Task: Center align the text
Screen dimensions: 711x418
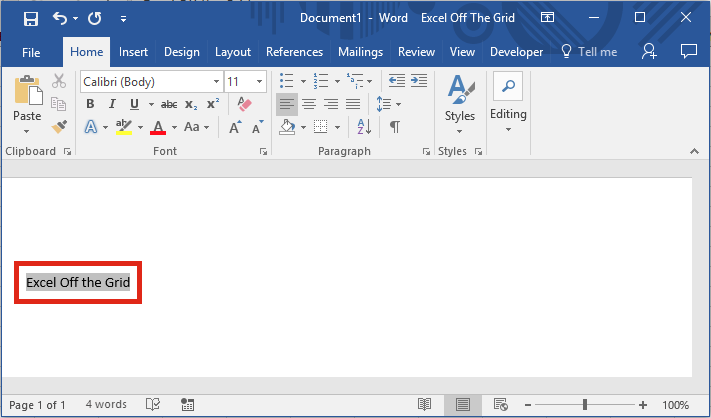Action: click(309, 104)
